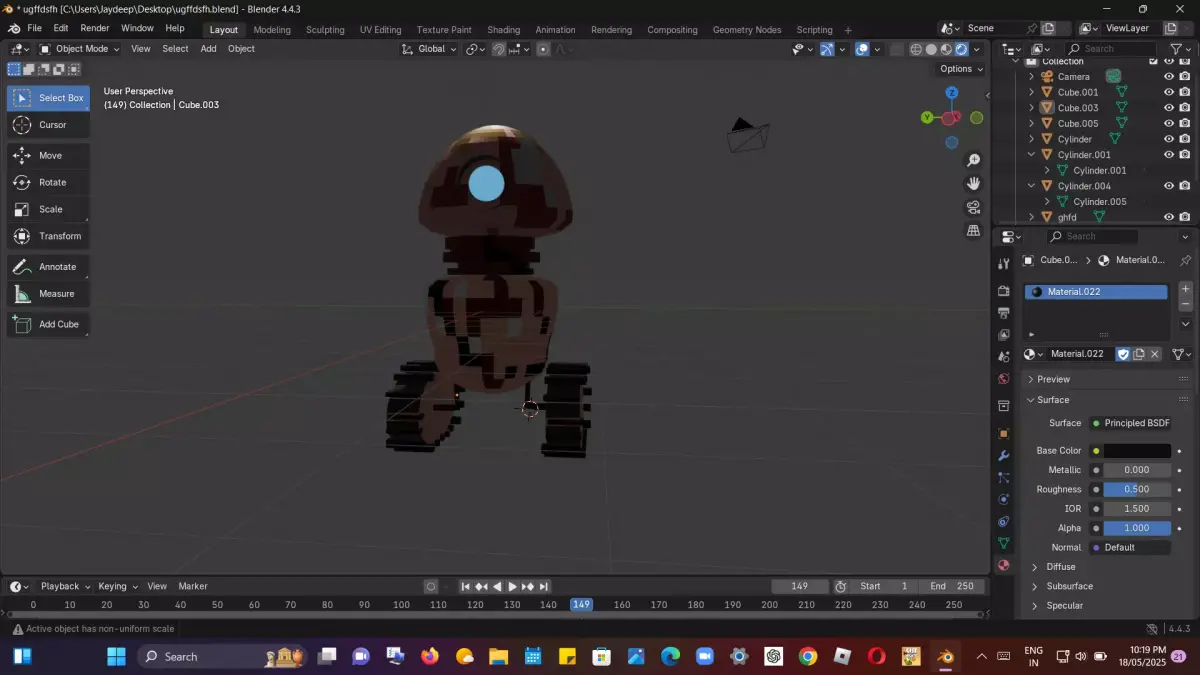
Task: Select the Cursor tool
Action: pos(48,125)
